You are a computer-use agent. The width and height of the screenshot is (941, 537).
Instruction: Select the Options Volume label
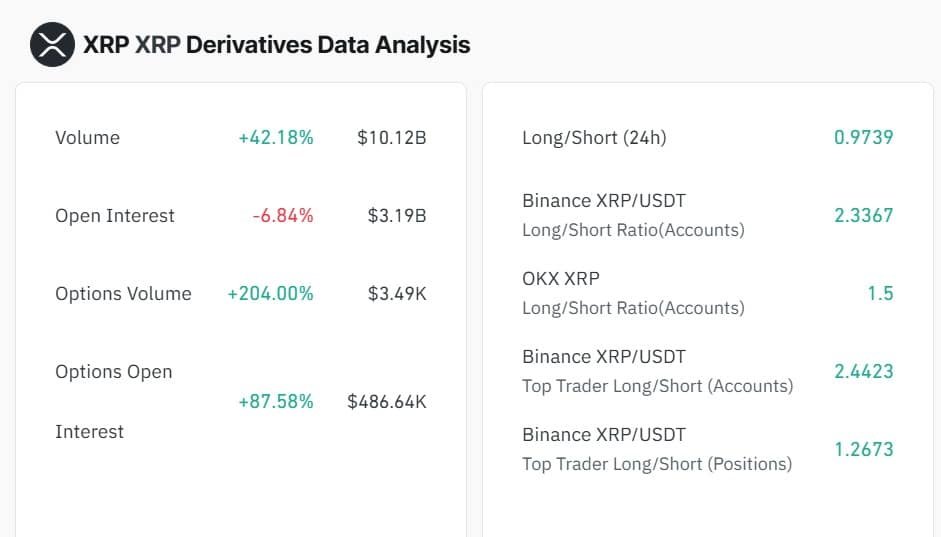point(123,294)
